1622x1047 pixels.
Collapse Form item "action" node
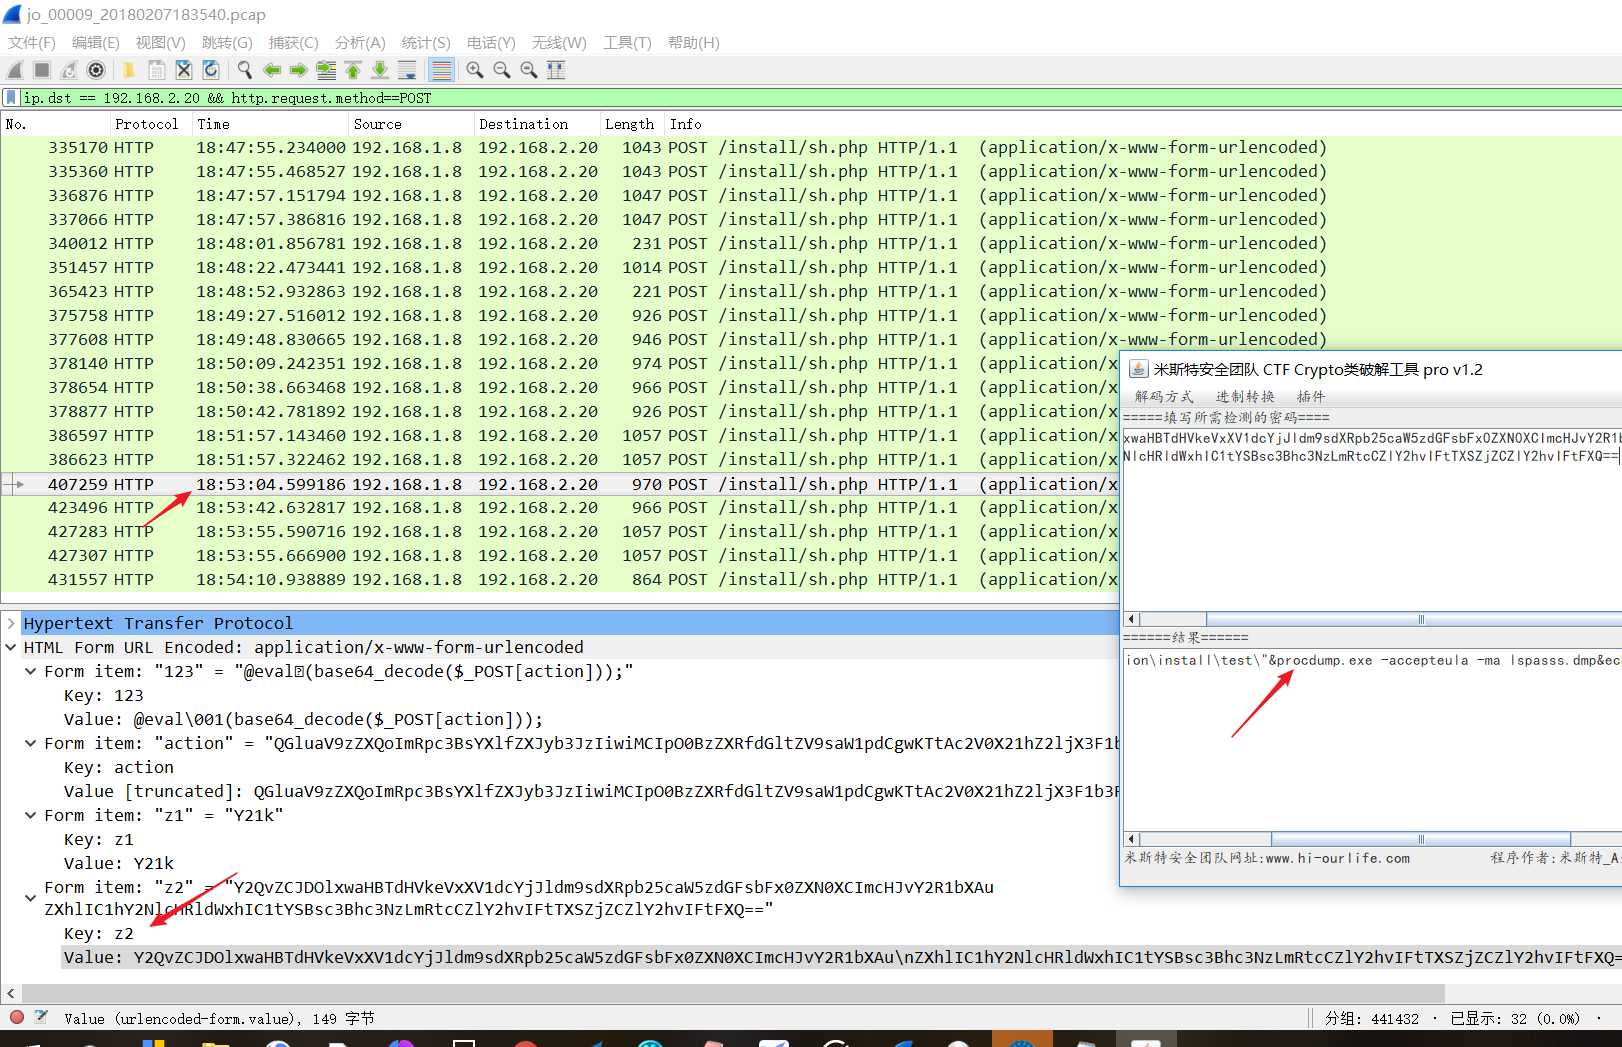coord(31,743)
